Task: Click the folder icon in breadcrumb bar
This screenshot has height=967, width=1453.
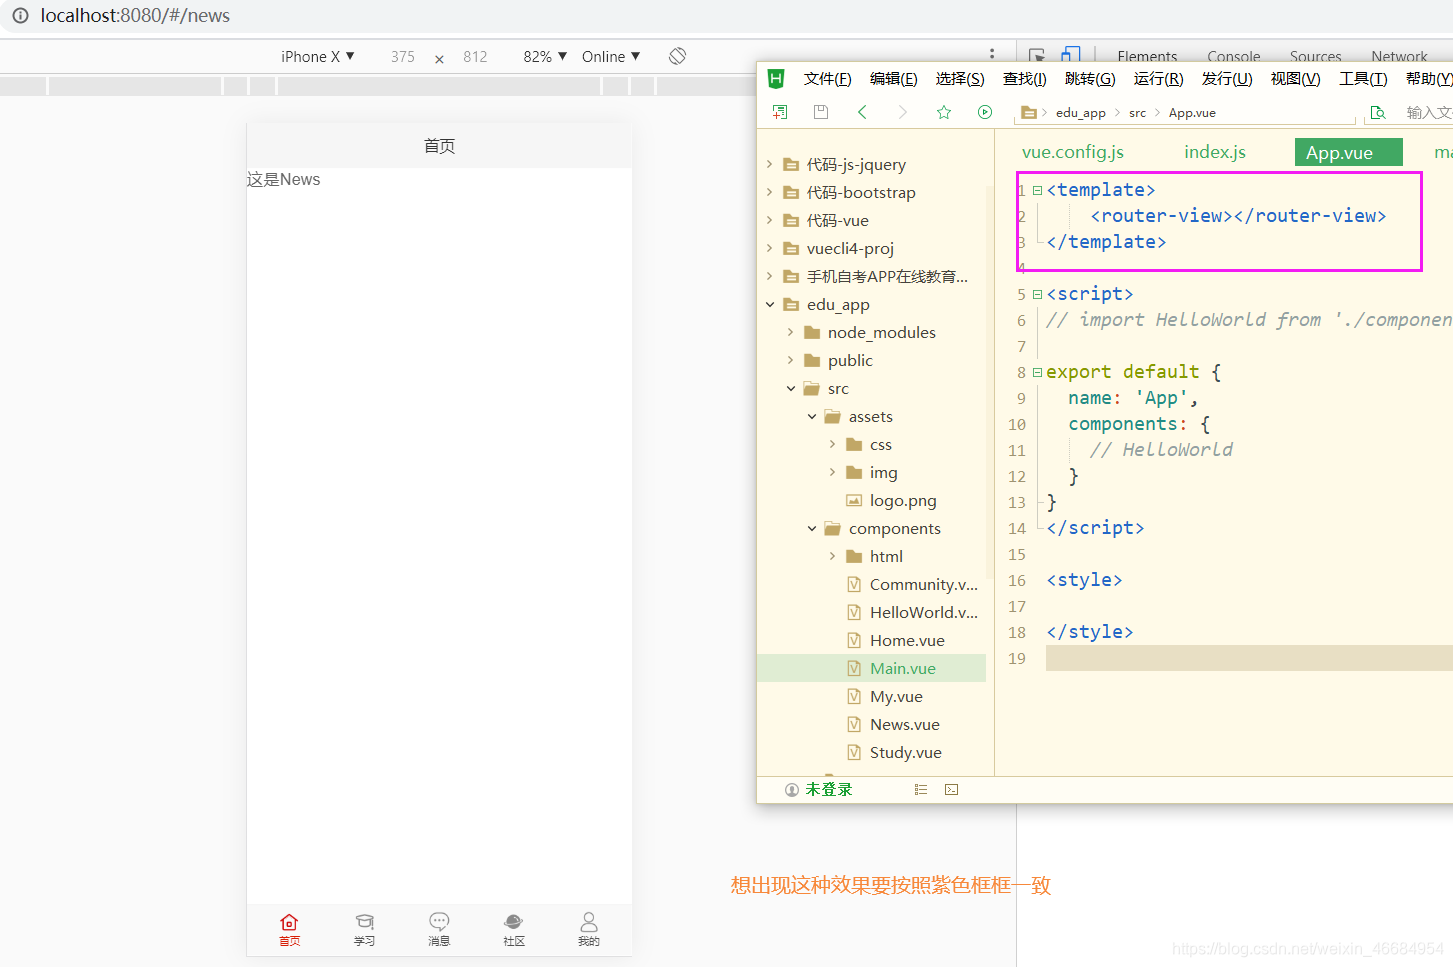Action: pyautogui.click(x=1029, y=113)
